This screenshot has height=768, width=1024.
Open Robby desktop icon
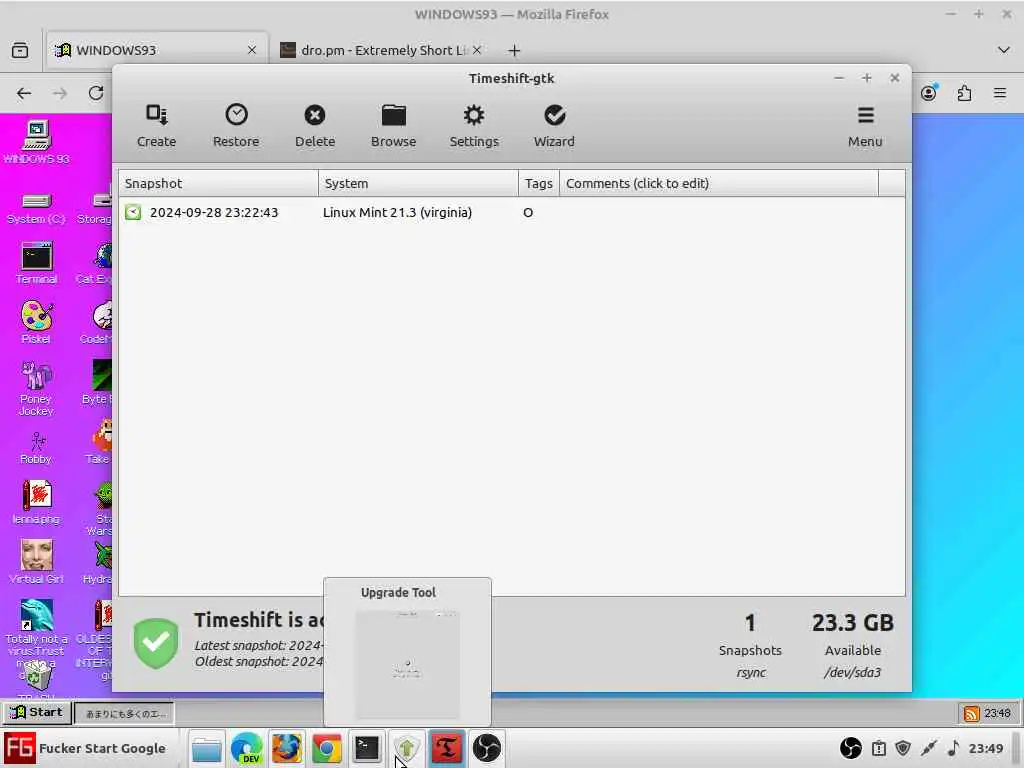pos(36,448)
